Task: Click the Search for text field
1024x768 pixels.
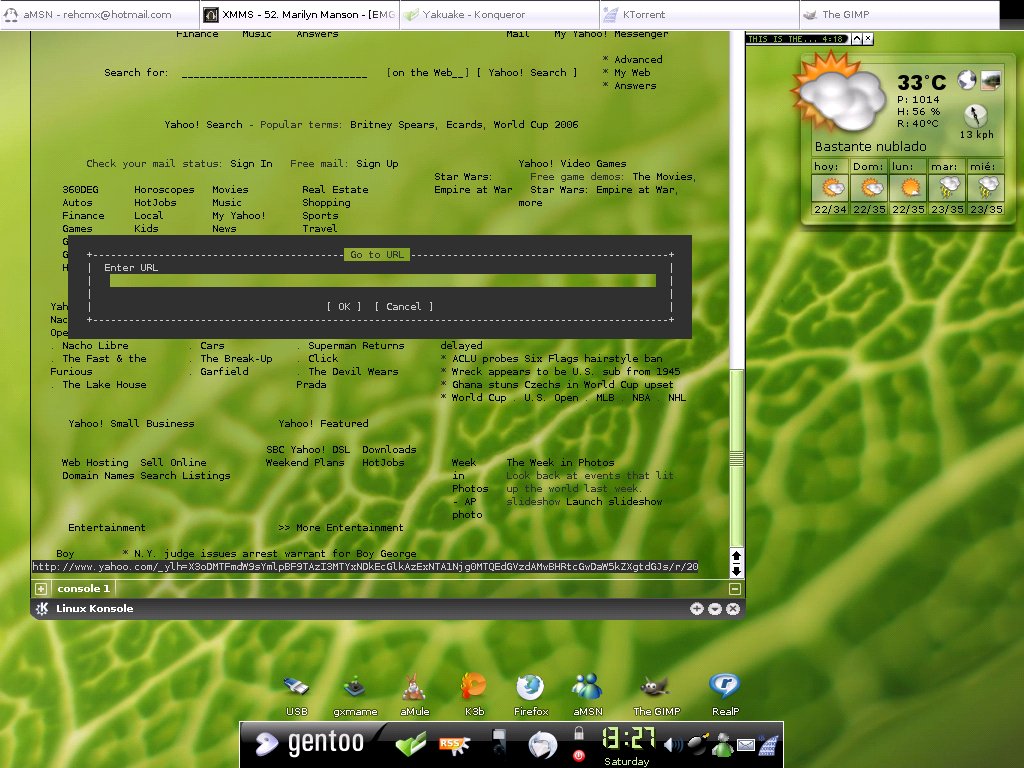Action: pyautogui.click(x=274, y=73)
